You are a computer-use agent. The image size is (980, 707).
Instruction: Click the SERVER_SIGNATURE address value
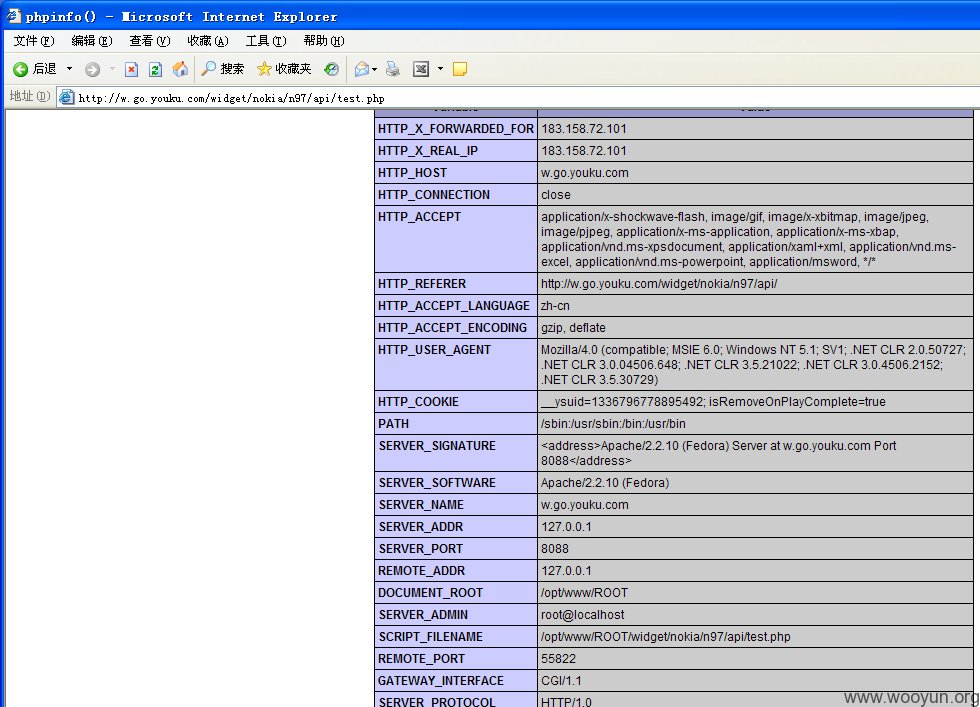pos(718,453)
